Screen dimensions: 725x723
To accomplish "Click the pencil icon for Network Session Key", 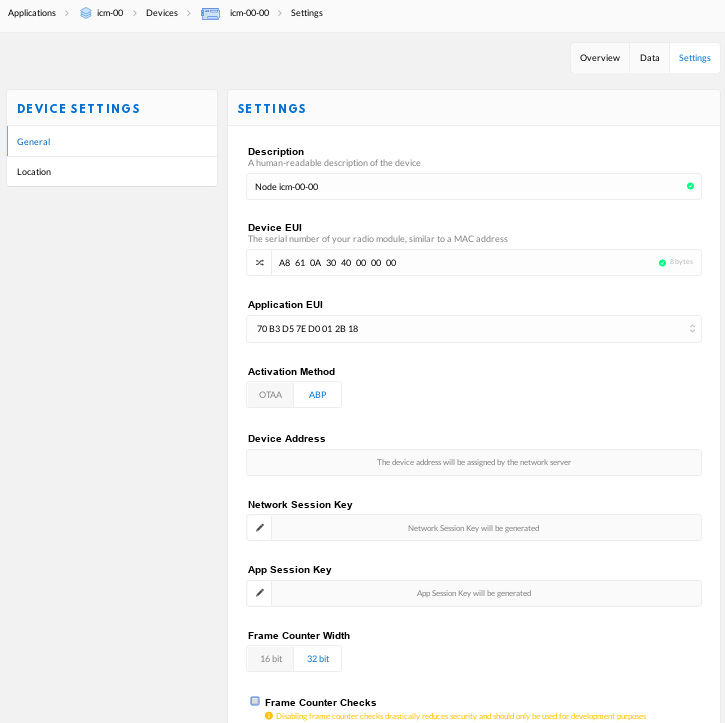I will [259, 528].
